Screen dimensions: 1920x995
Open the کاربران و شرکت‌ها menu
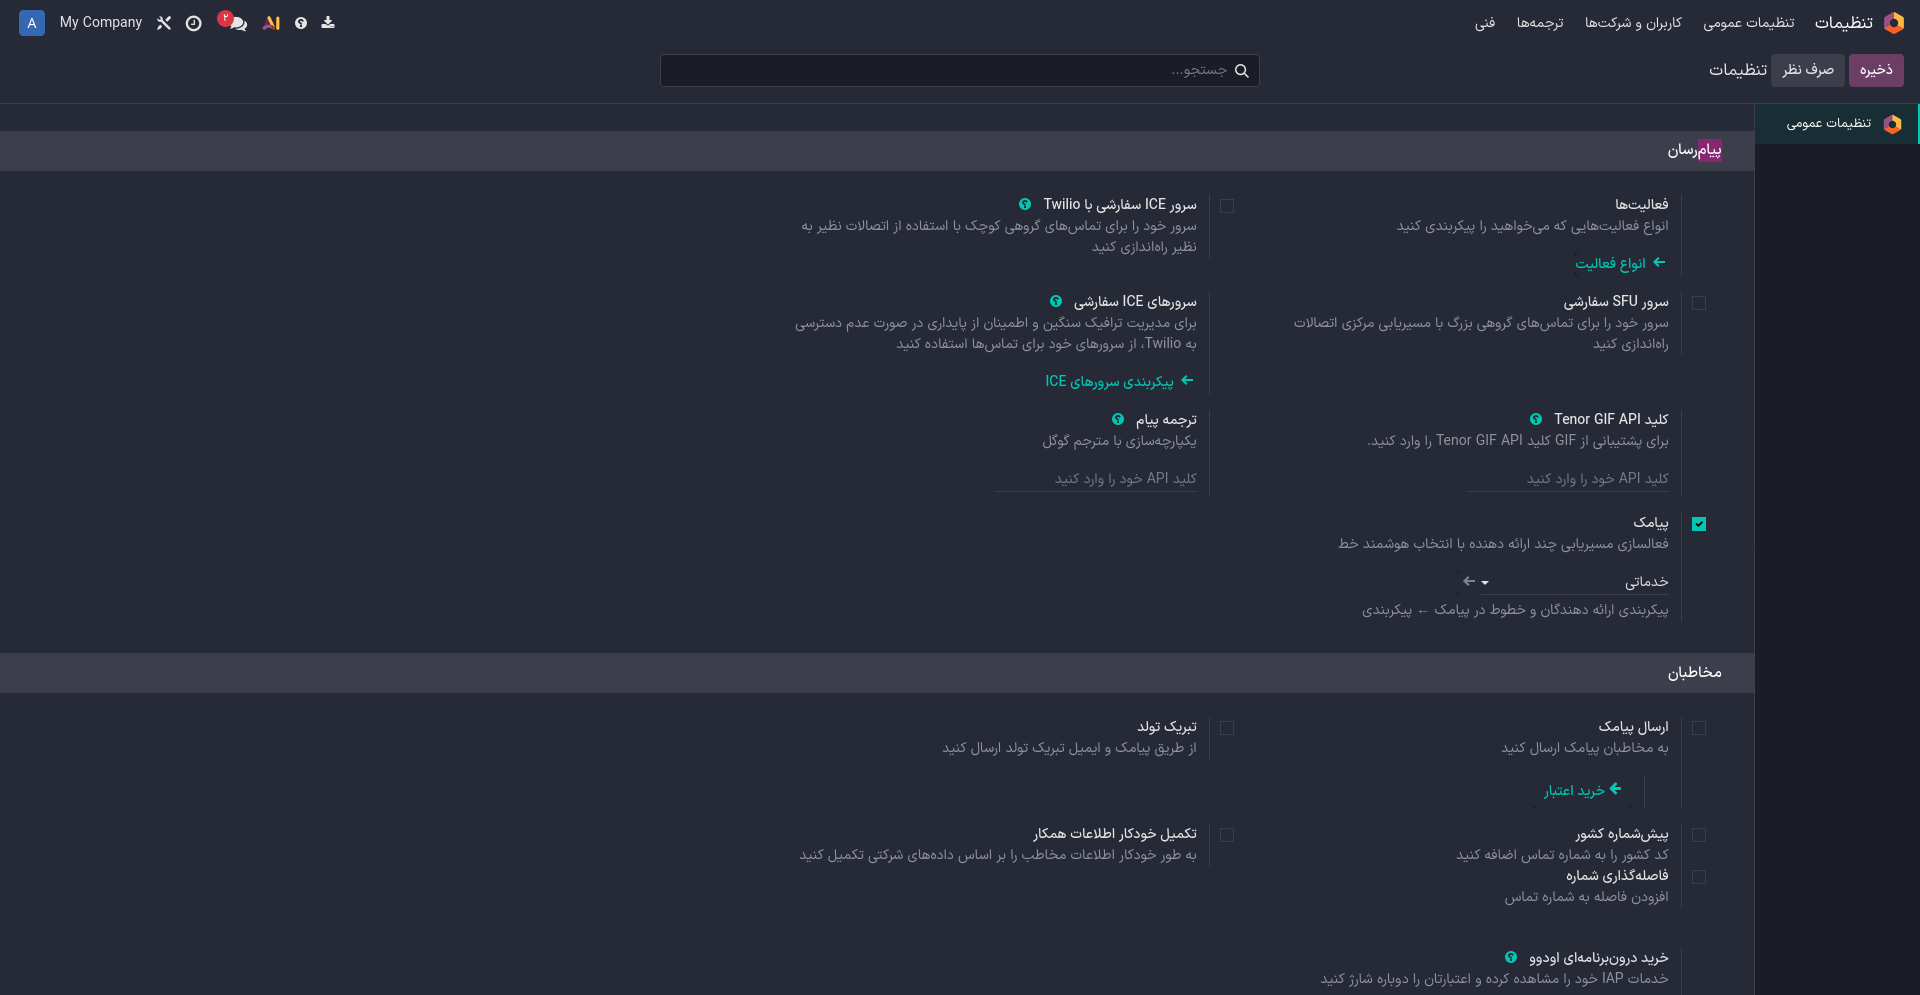[1634, 23]
